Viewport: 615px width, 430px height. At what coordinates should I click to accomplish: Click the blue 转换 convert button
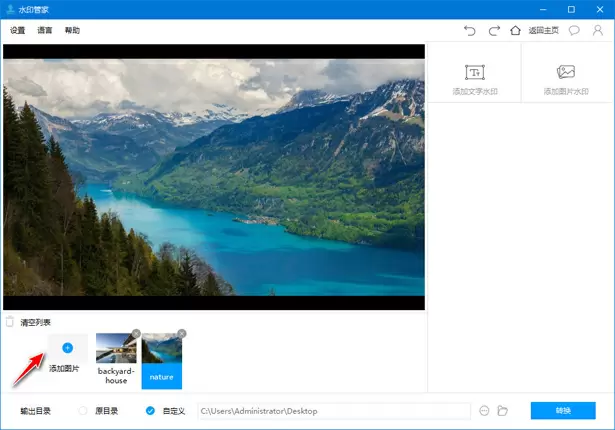[x=563, y=411]
